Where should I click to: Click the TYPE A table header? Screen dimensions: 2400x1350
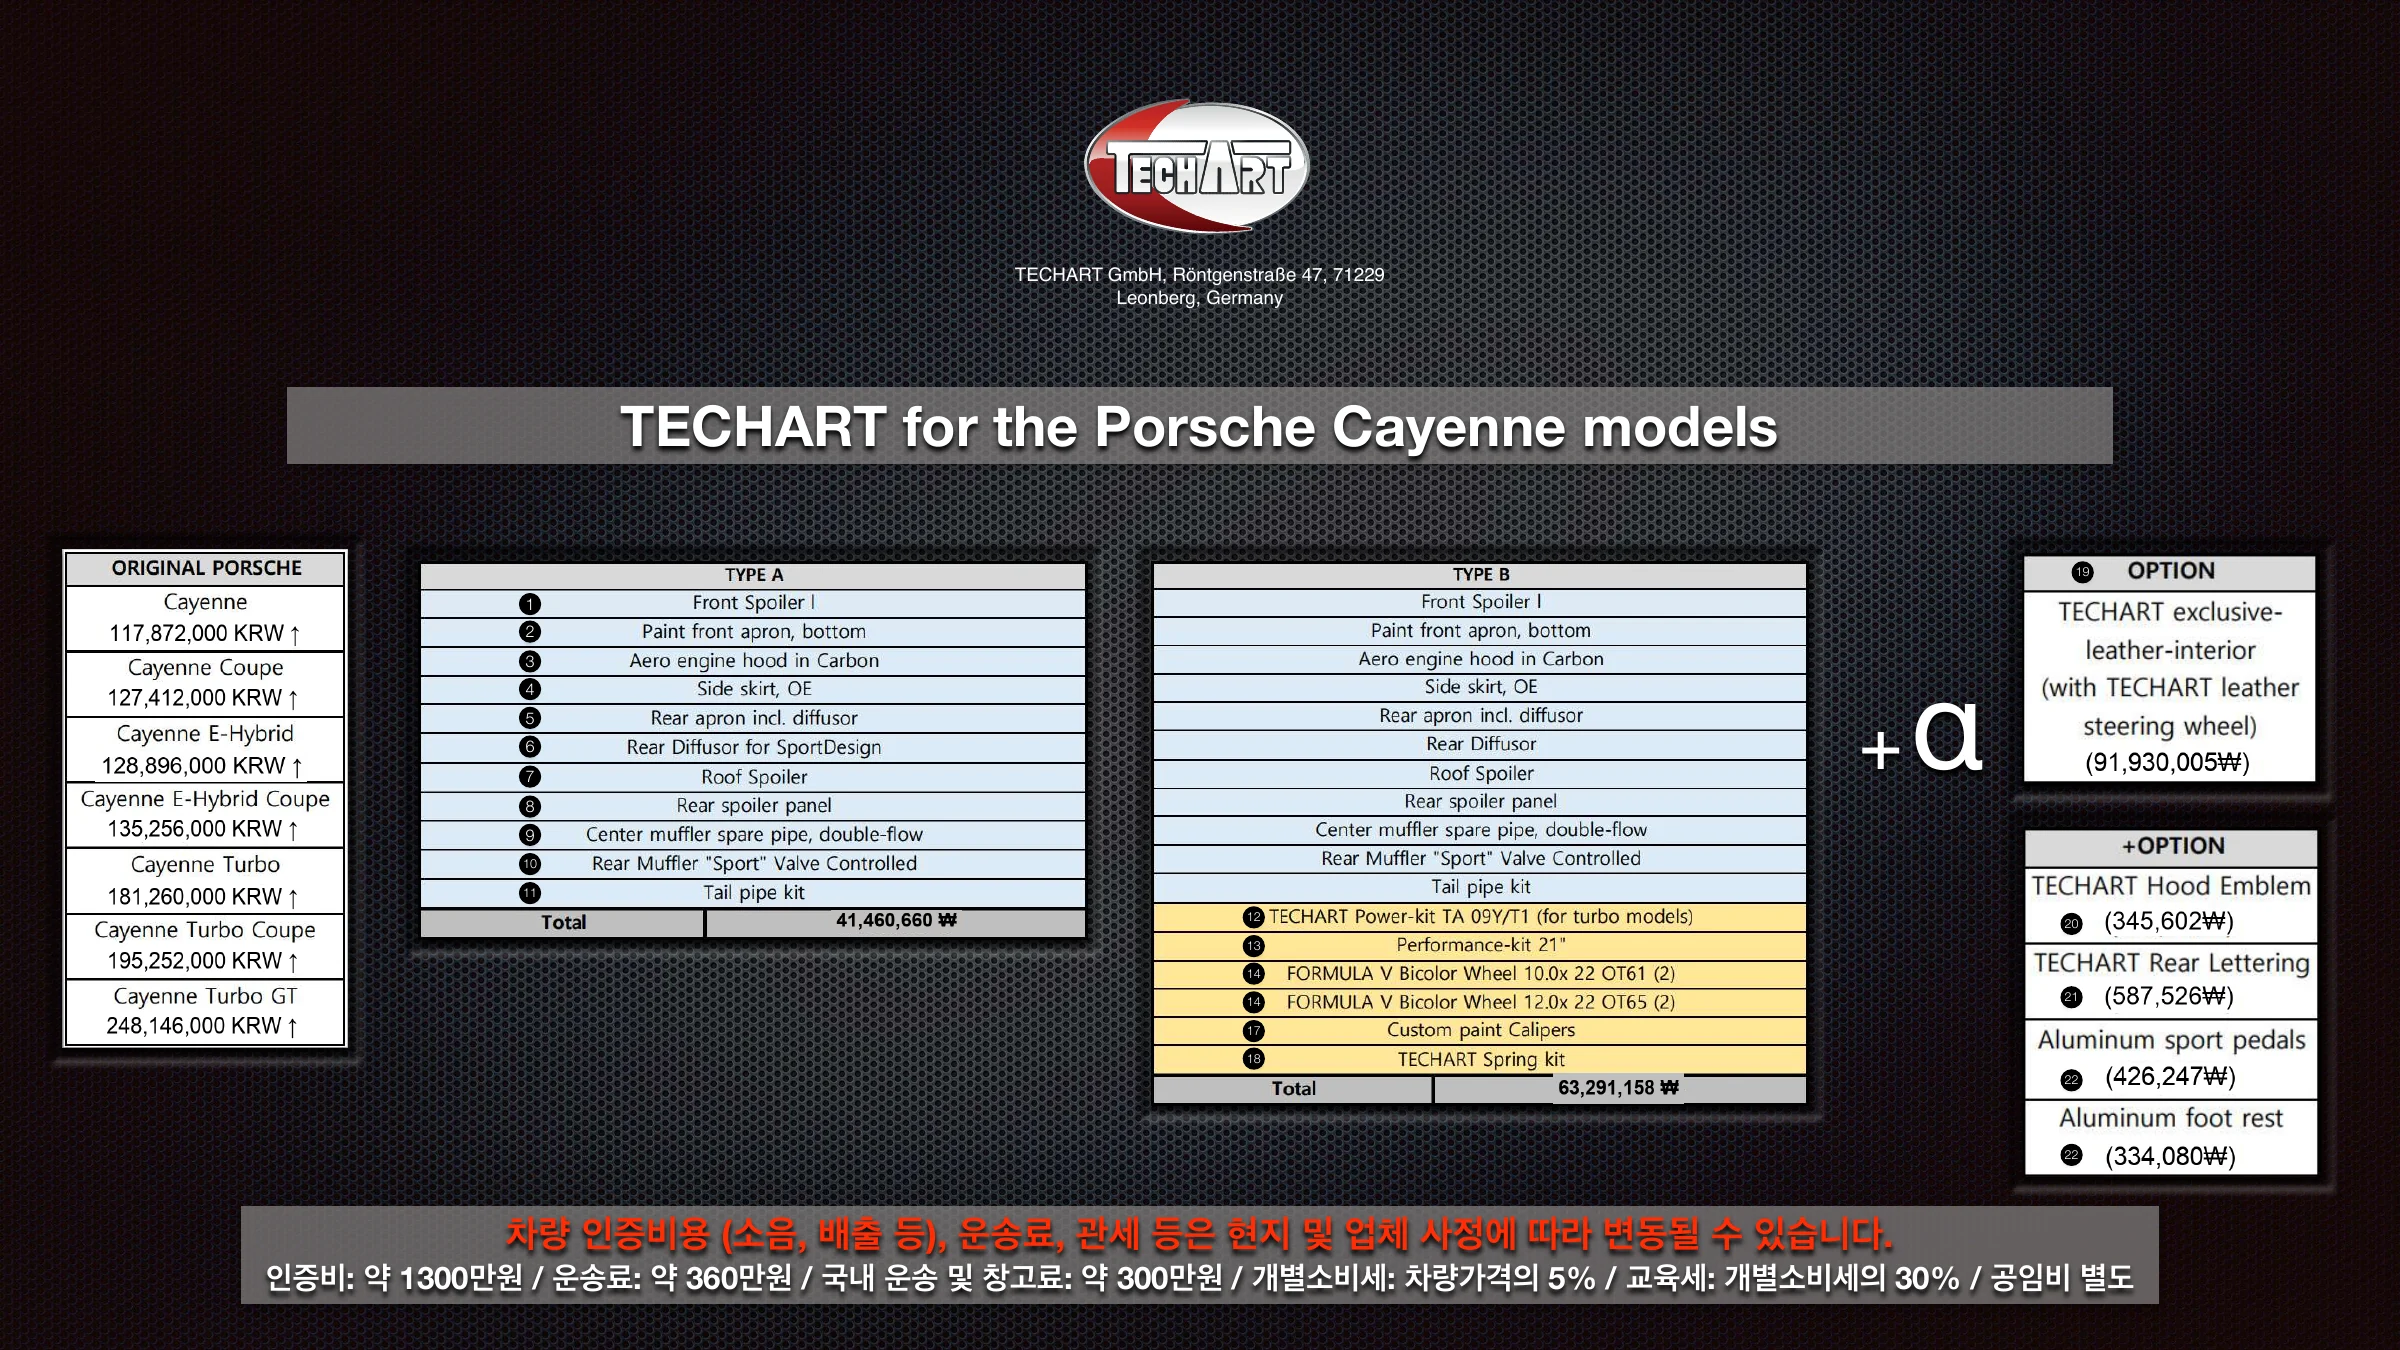(x=753, y=575)
